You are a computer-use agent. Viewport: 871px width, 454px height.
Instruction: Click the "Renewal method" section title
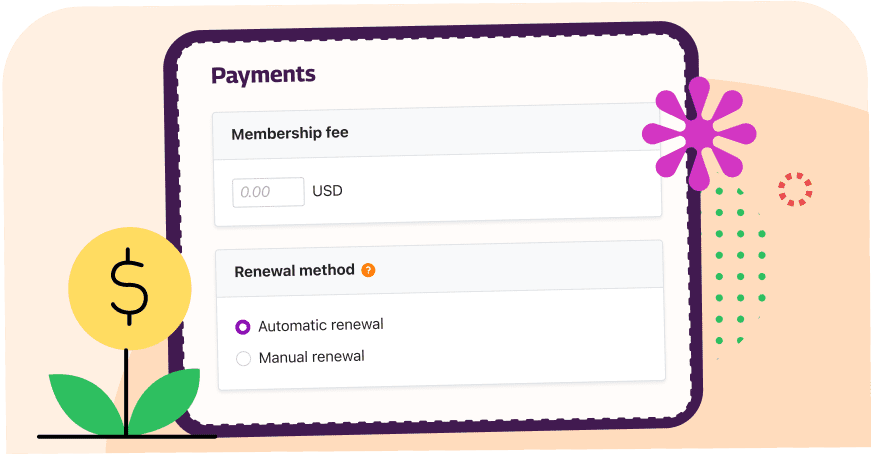pos(294,270)
